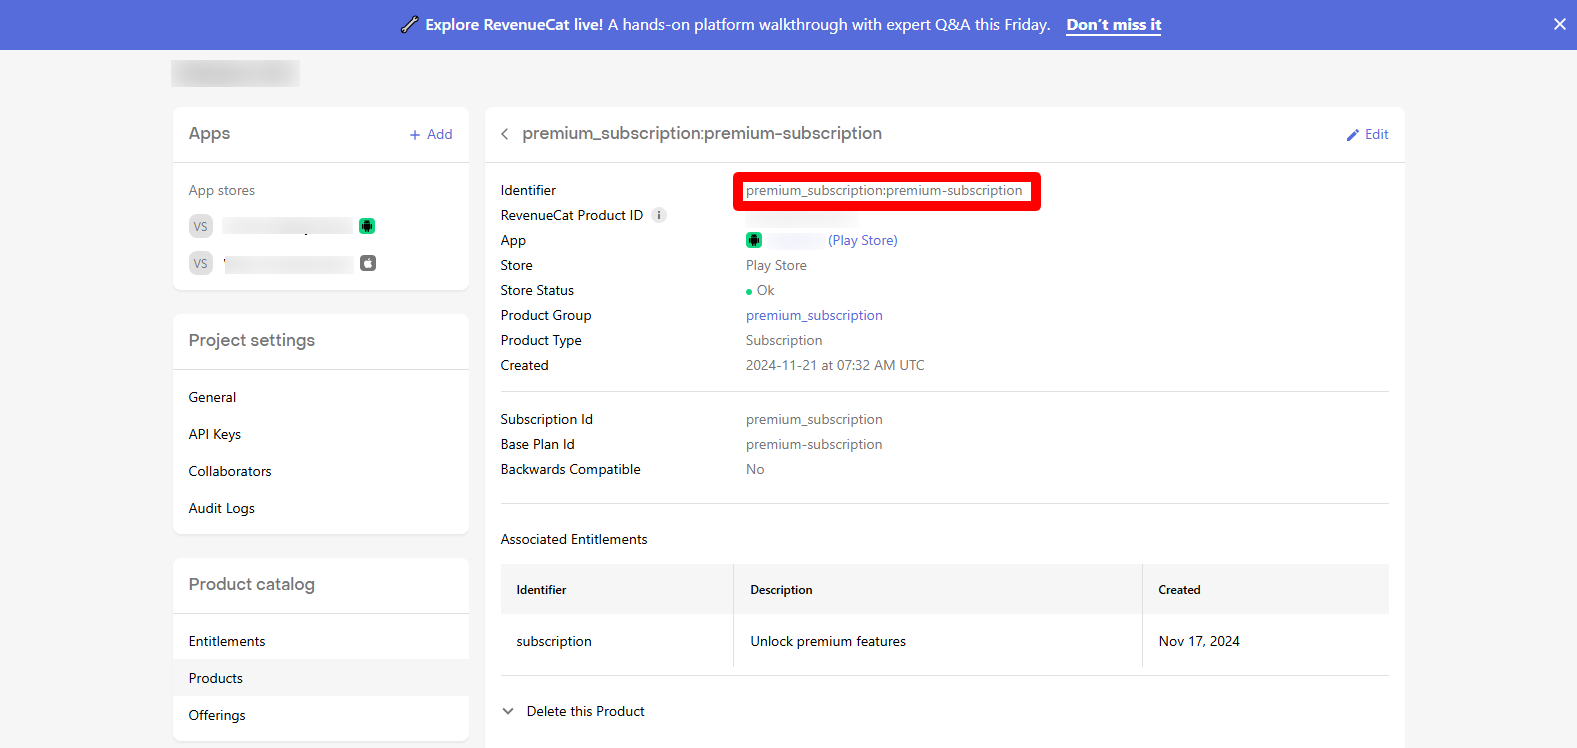Open the API Keys page

point(215,434)
